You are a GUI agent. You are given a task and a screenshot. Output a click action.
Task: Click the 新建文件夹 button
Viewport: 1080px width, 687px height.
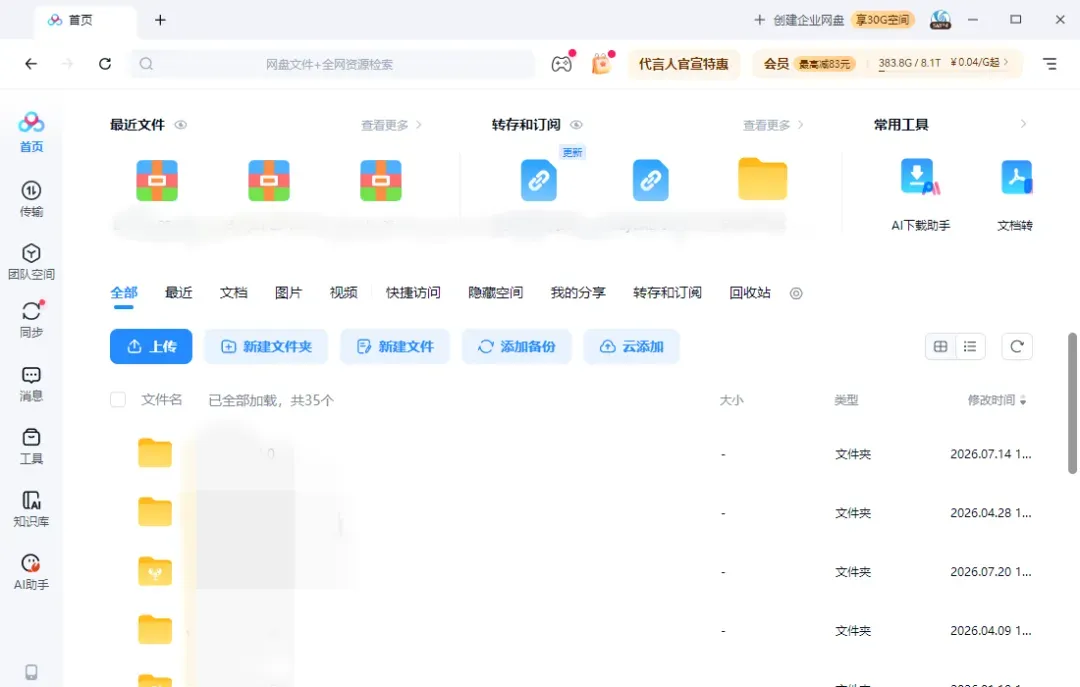[266, 347]
